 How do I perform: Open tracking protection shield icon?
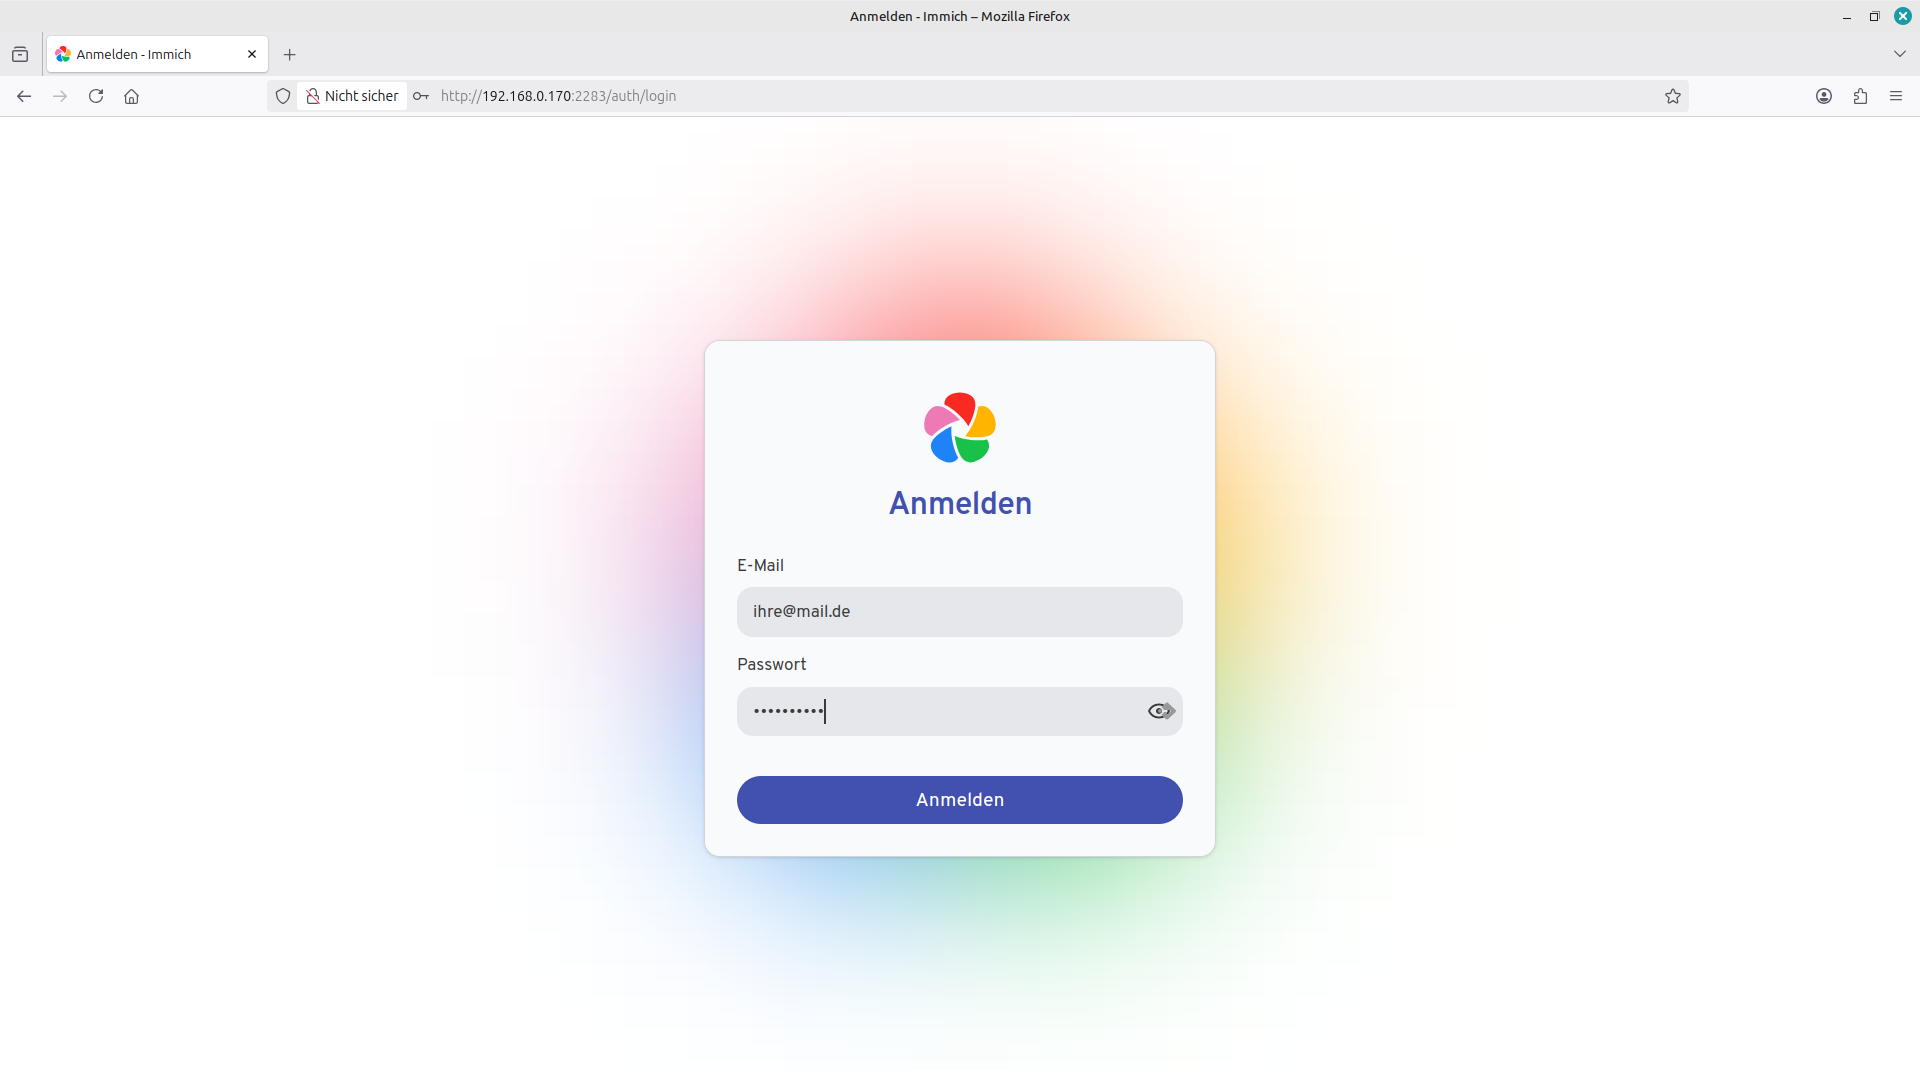[283, 96]
